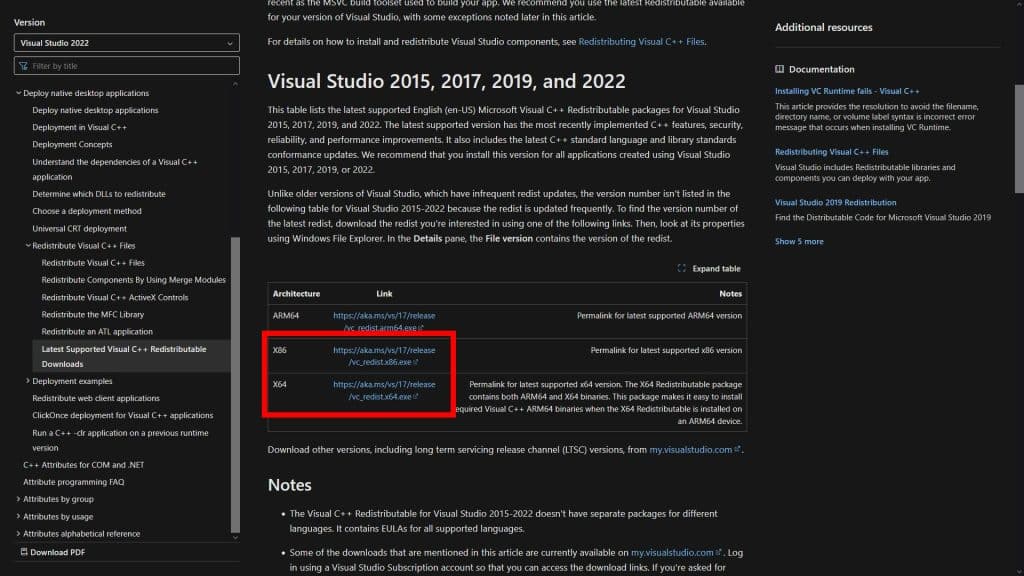The image size is (1024, 576).
Task: Open Deploy native desktop applications child page
Action: [95, 110]
